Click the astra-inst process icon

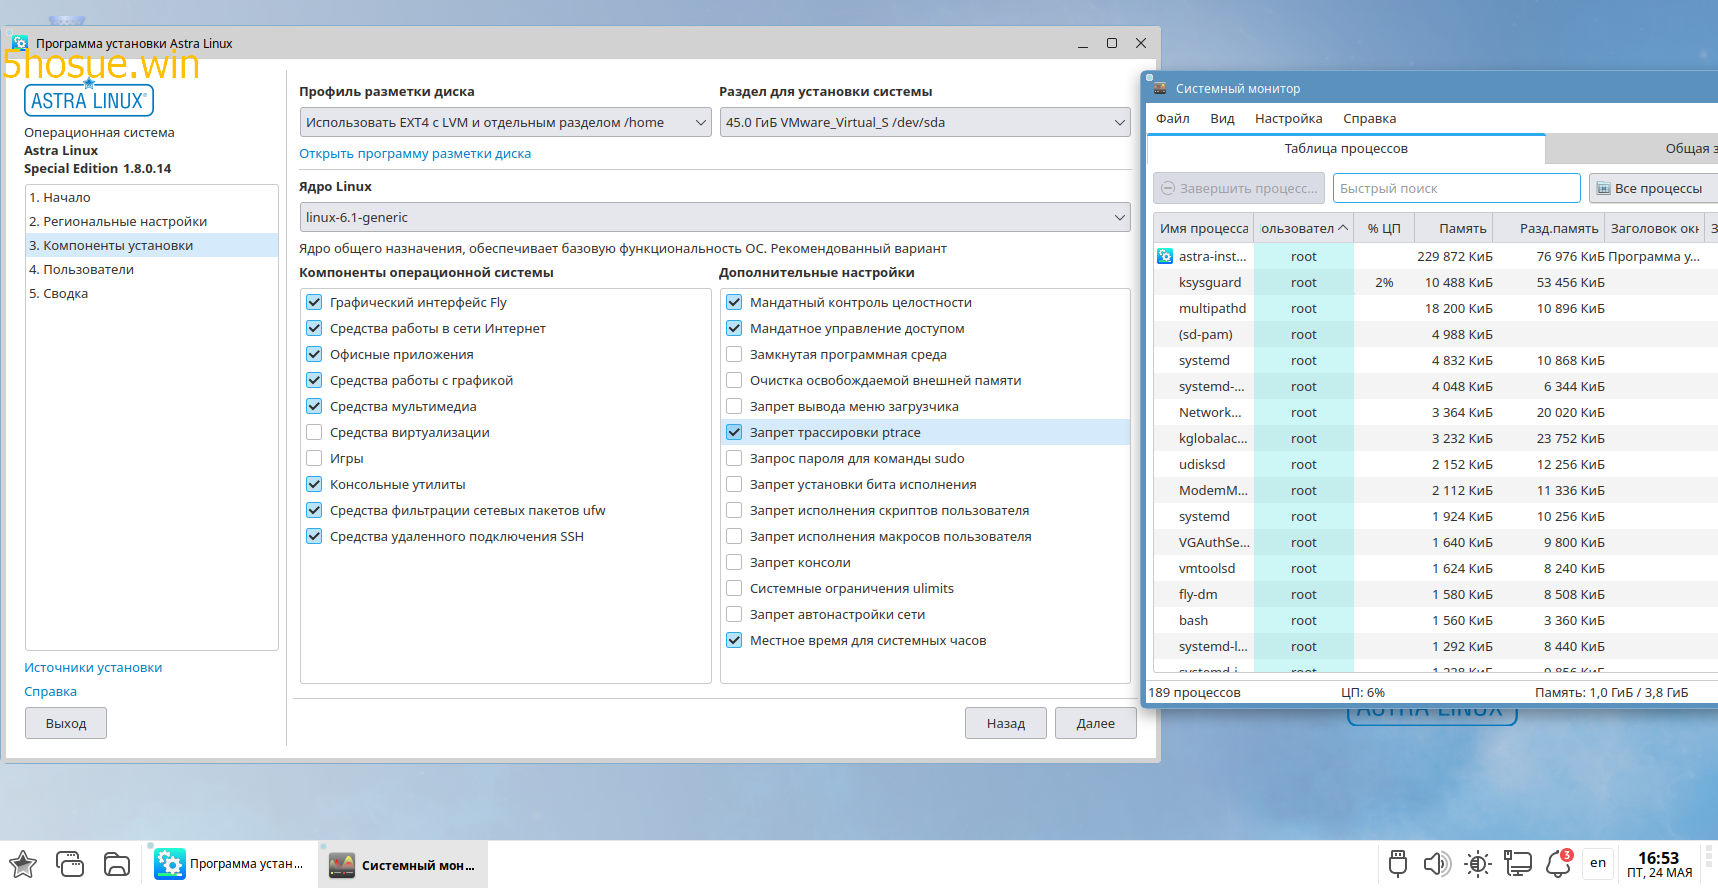coord(1165,256)
